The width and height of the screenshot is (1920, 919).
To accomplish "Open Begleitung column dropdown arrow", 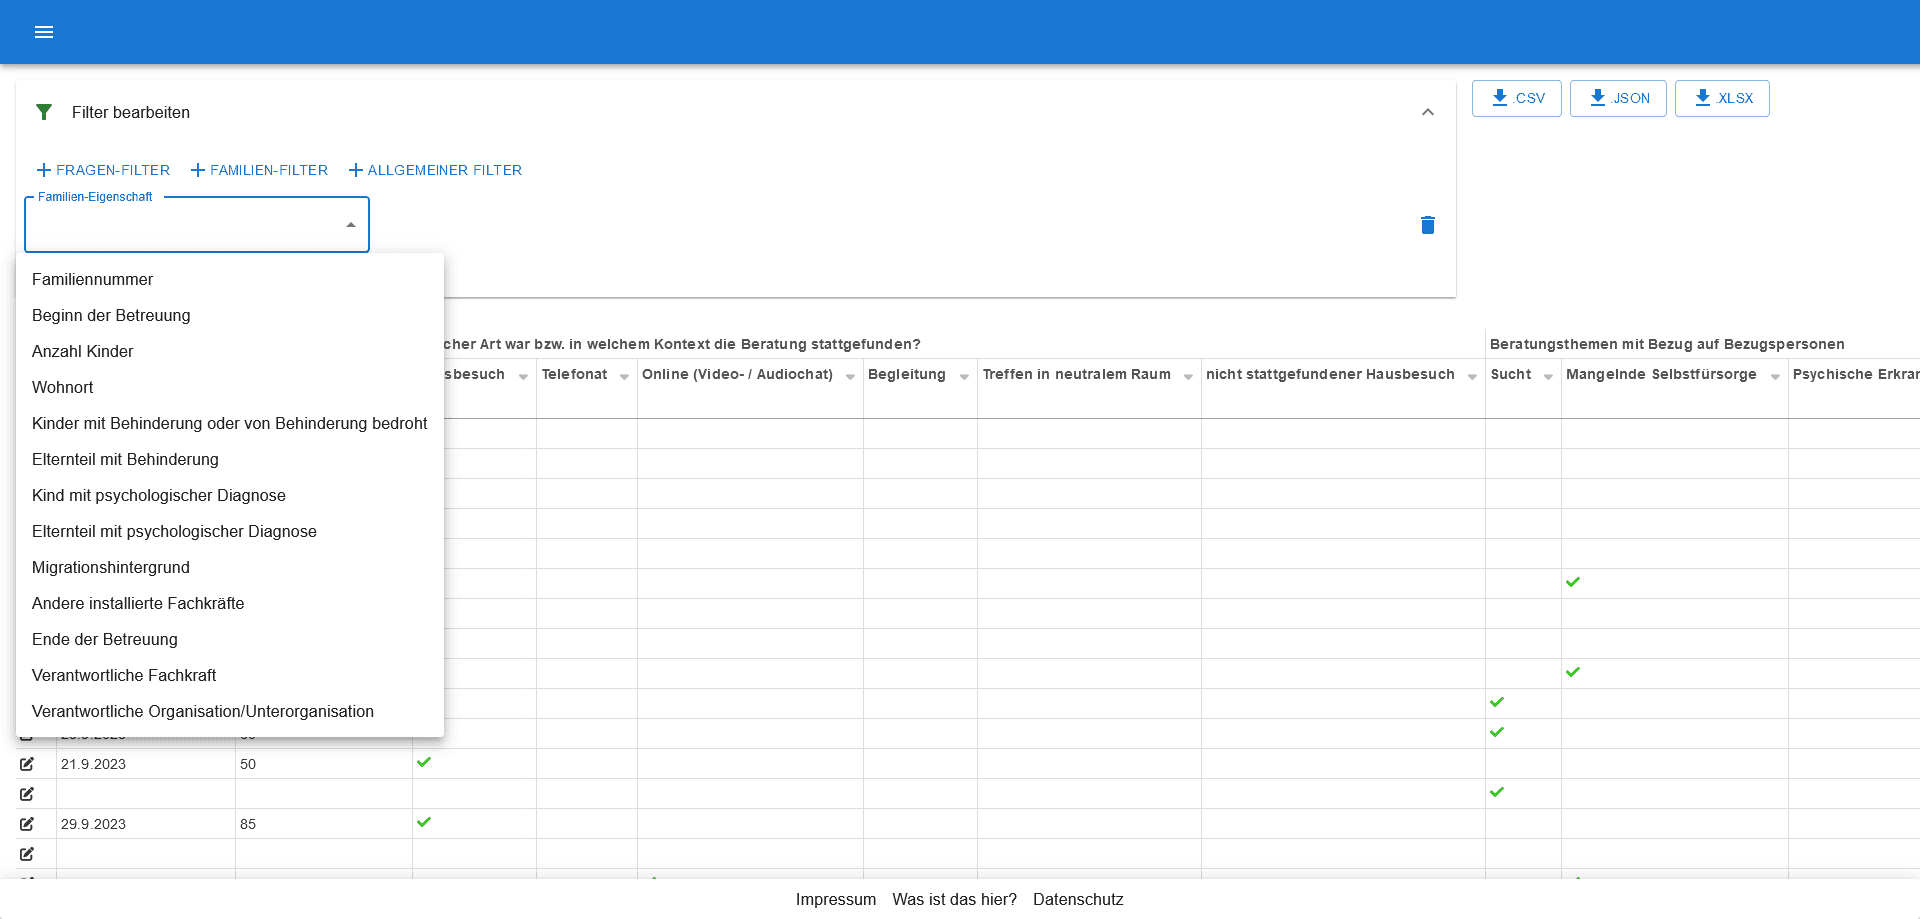I will click(964, 377).
